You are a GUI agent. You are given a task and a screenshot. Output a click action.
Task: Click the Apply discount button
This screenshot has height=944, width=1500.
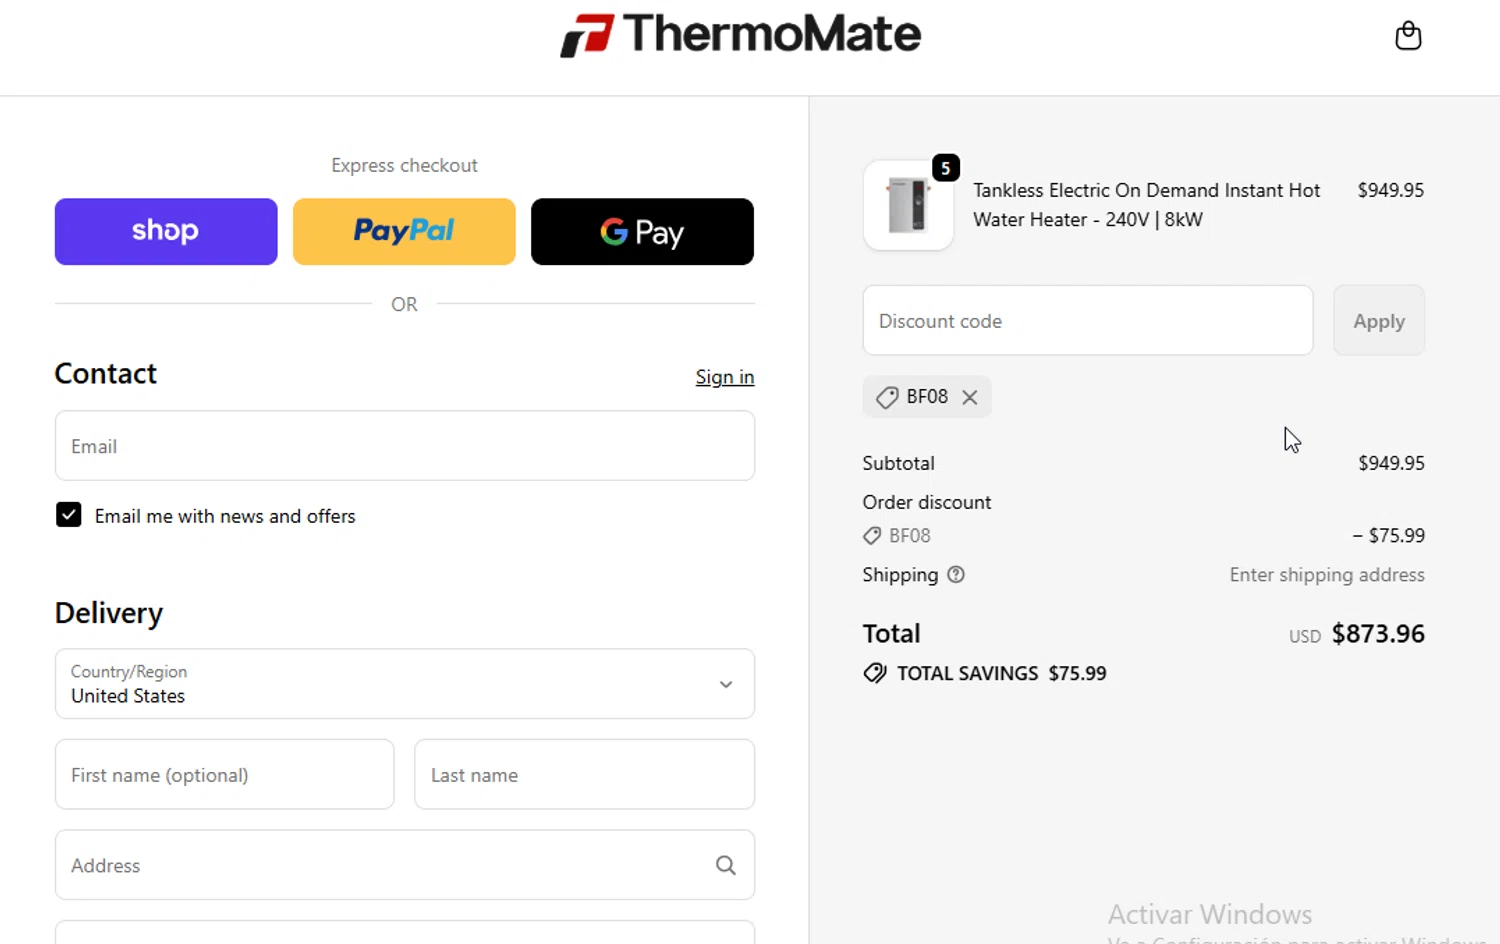coord(1379,321)
